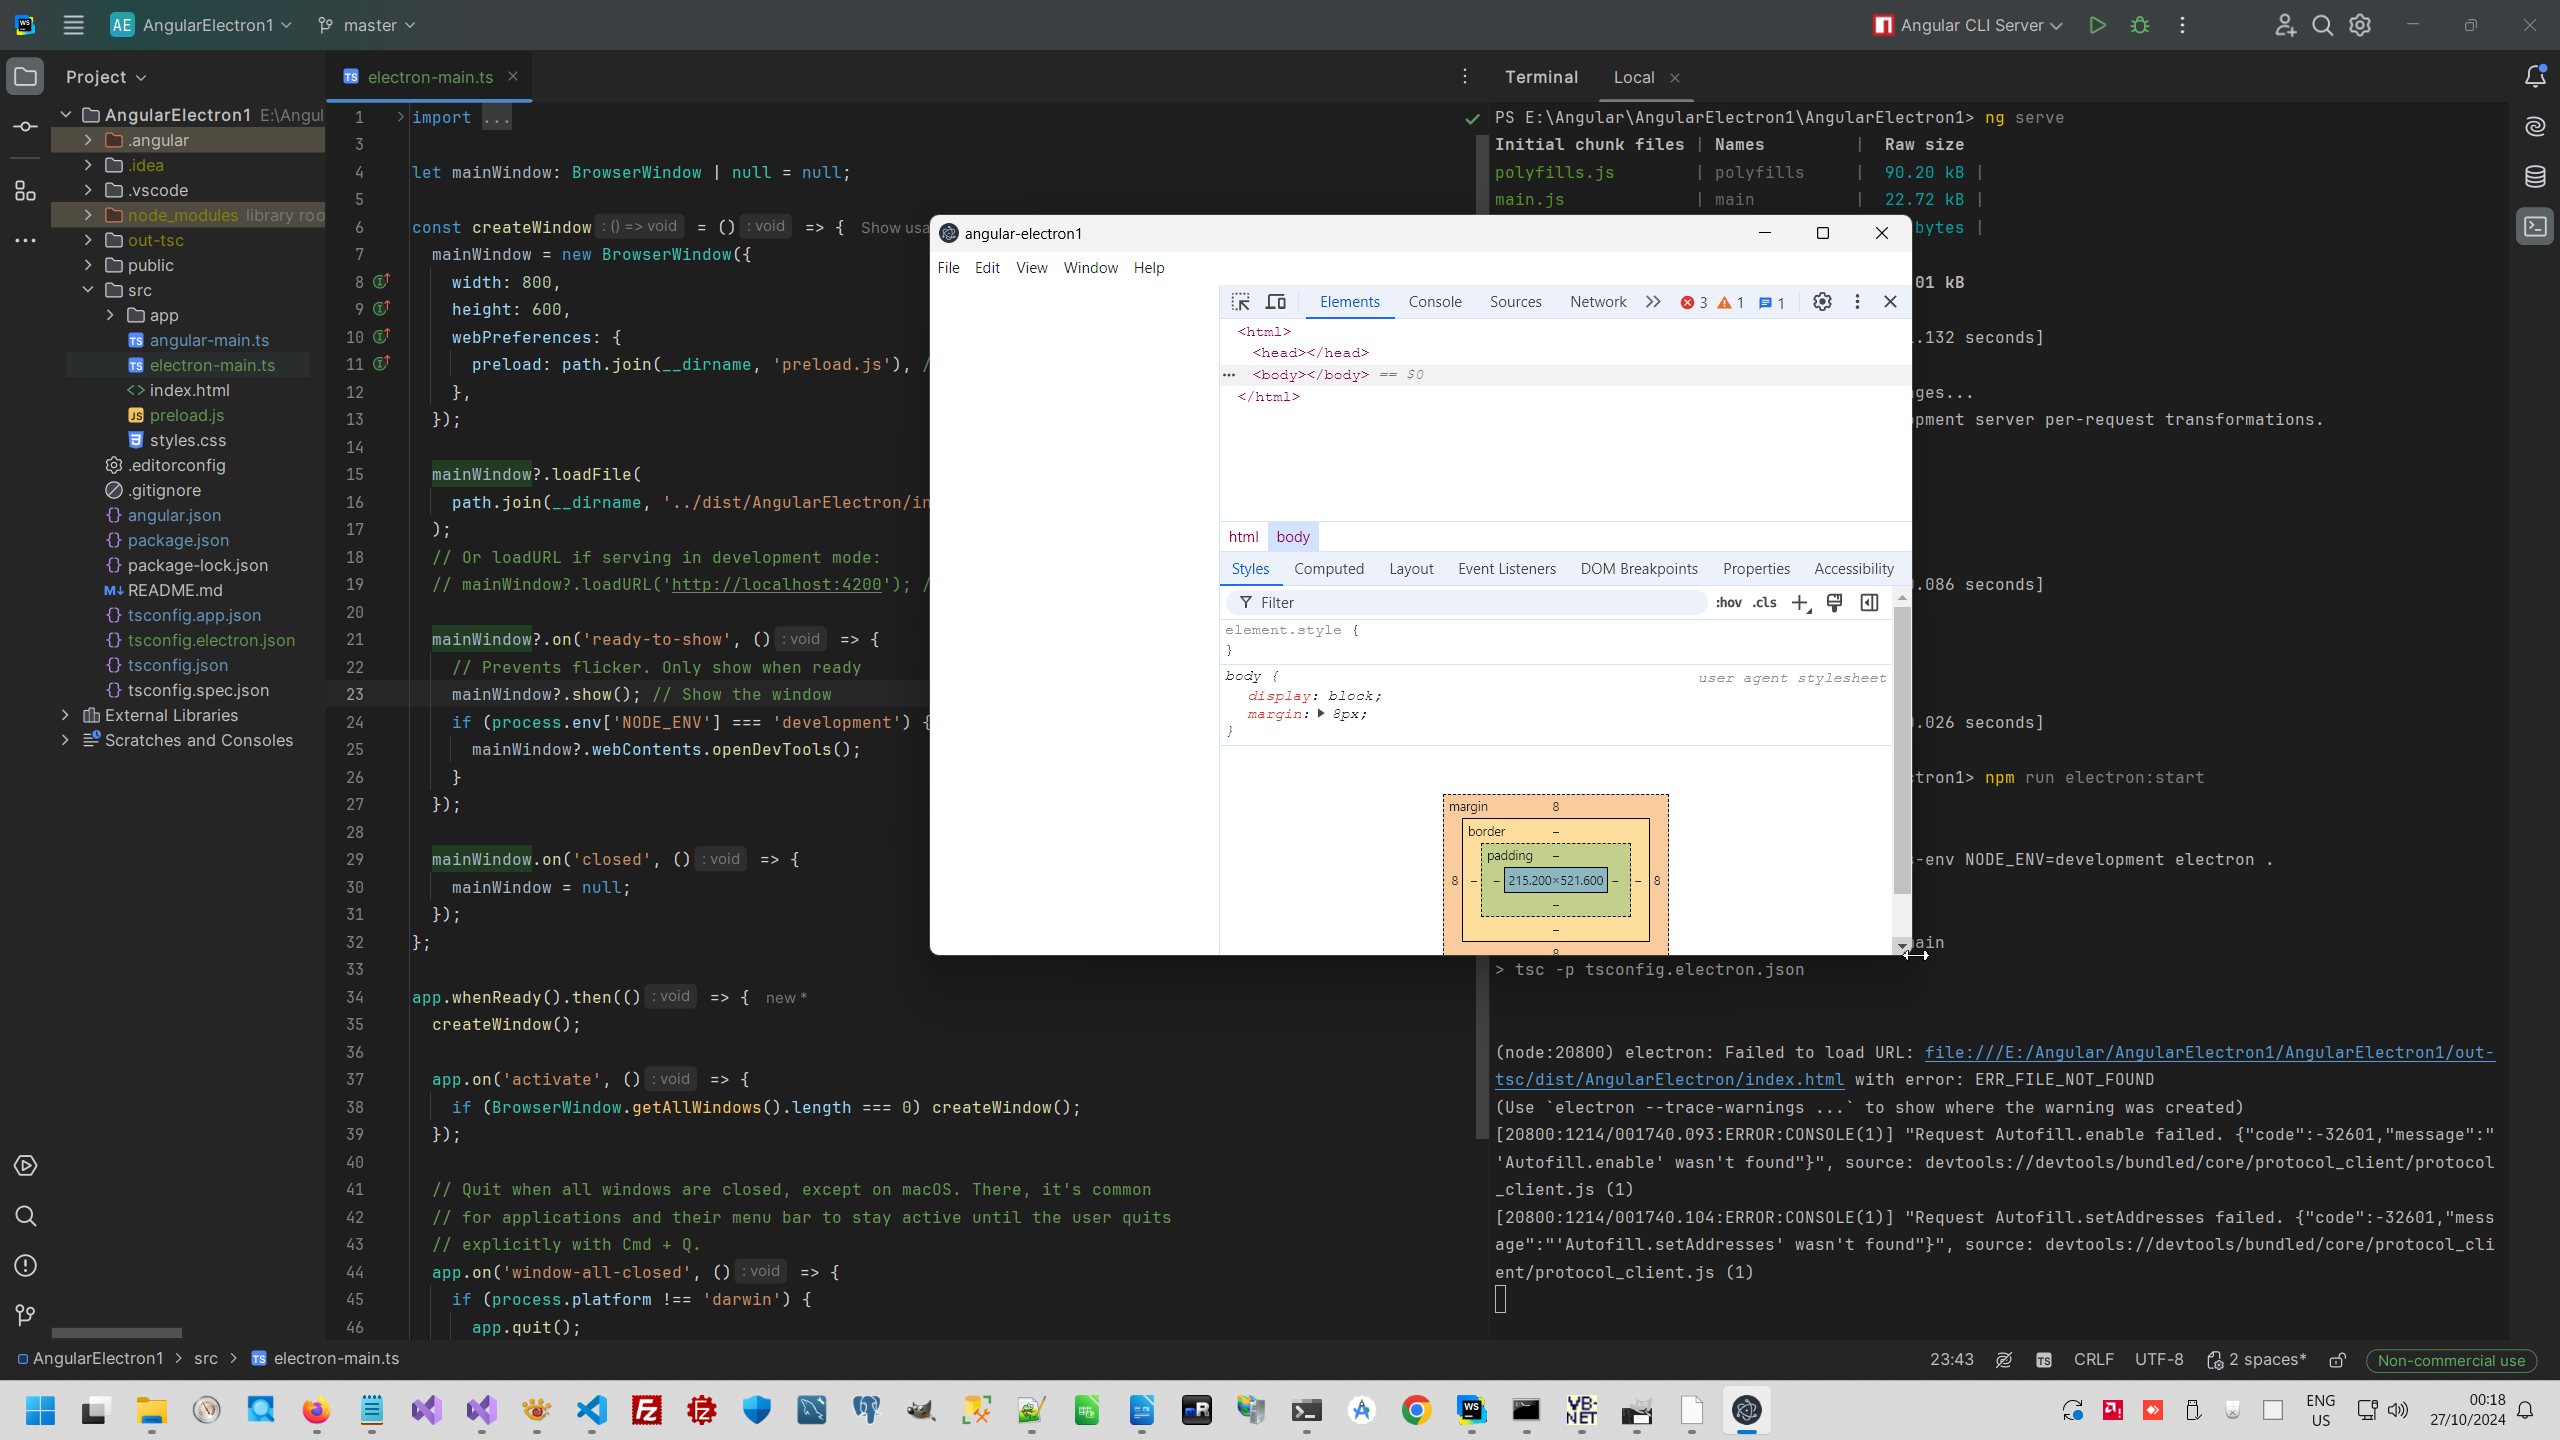Viewport: 2560px width, 1440px height.
Task: Toggle the .cls class editor
Action: tap(1765, 602)
